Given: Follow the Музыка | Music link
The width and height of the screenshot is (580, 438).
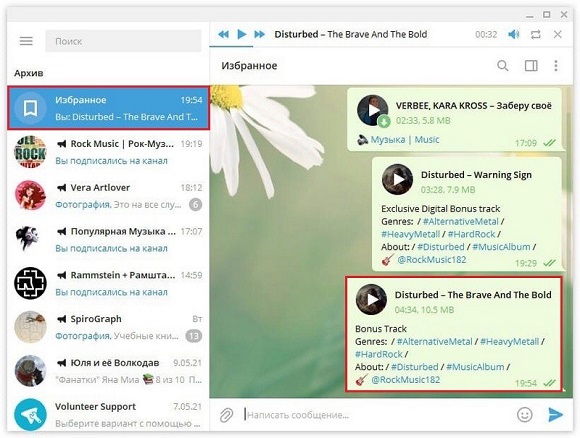Looking at the screenshot, I should point(405,139).
